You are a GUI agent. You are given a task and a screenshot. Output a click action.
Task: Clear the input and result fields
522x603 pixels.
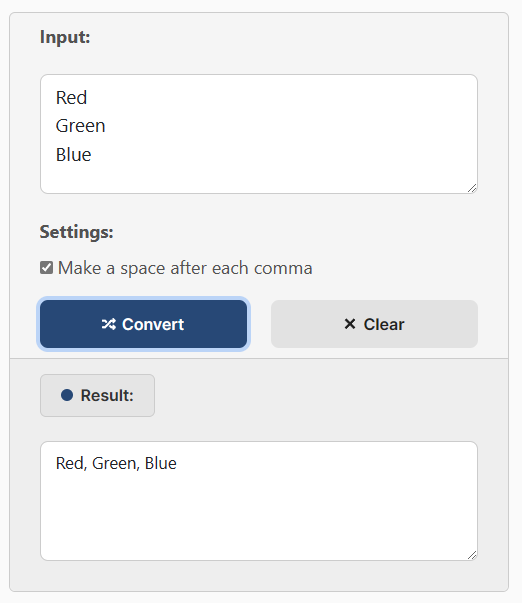click(x=374, y=324)
